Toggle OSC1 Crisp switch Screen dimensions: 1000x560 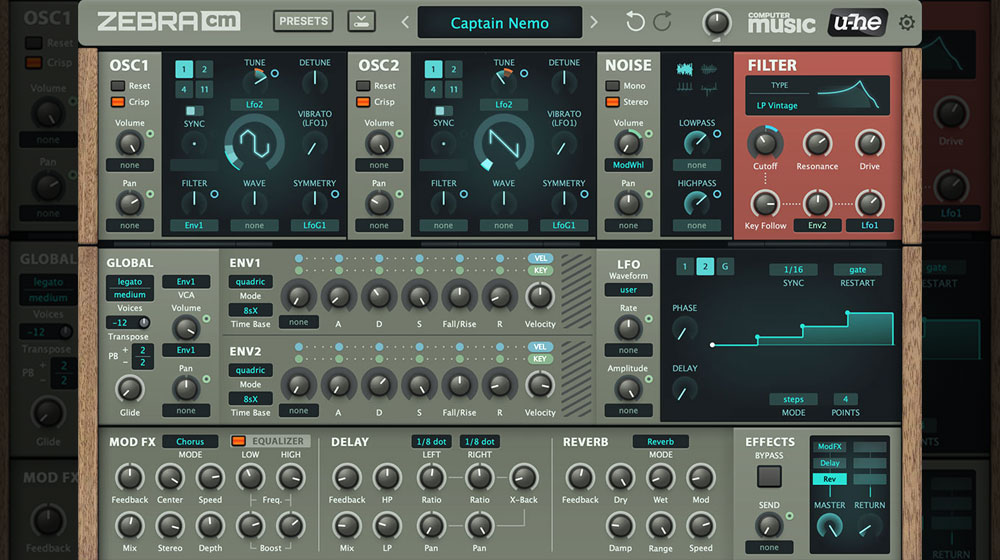tap(117, 101)
